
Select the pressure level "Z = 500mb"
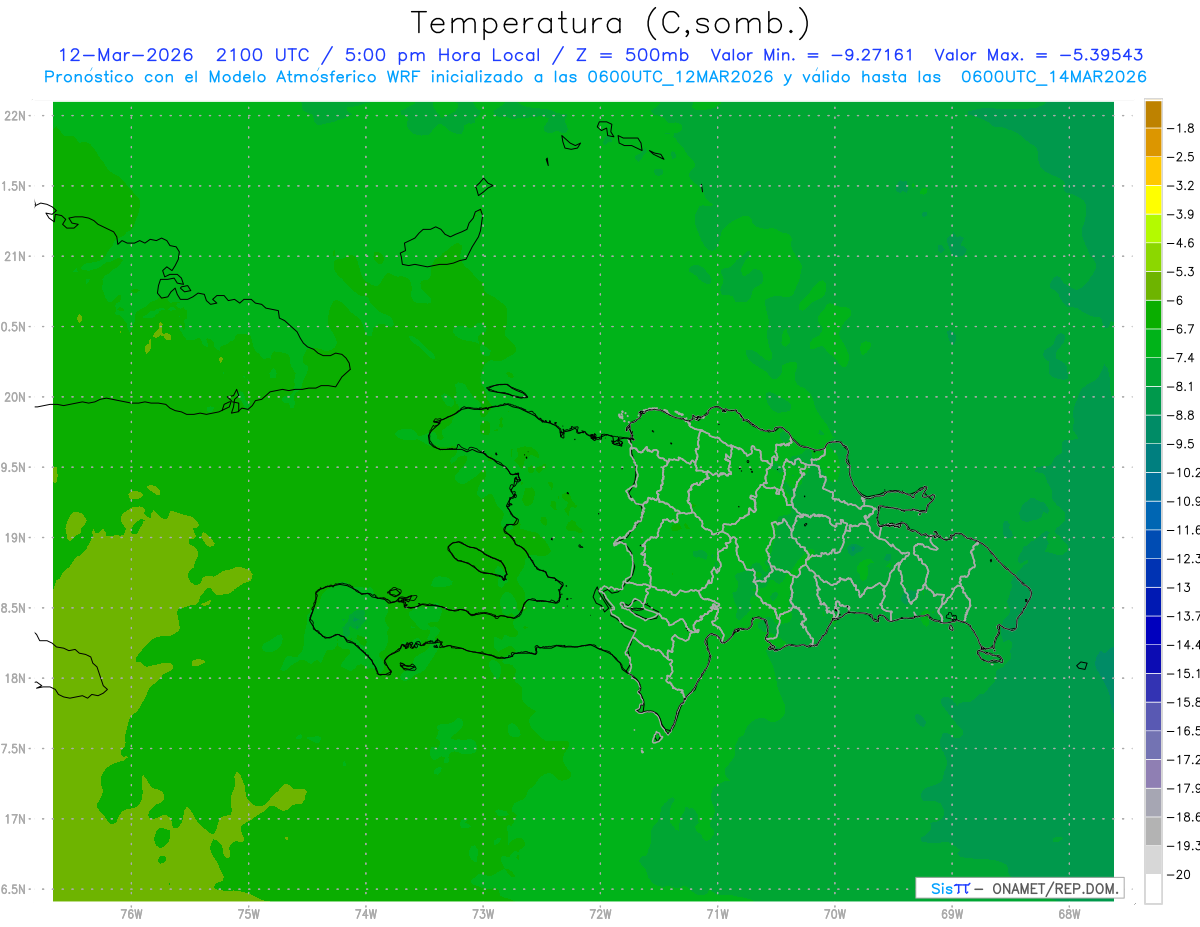coord(631,55)
